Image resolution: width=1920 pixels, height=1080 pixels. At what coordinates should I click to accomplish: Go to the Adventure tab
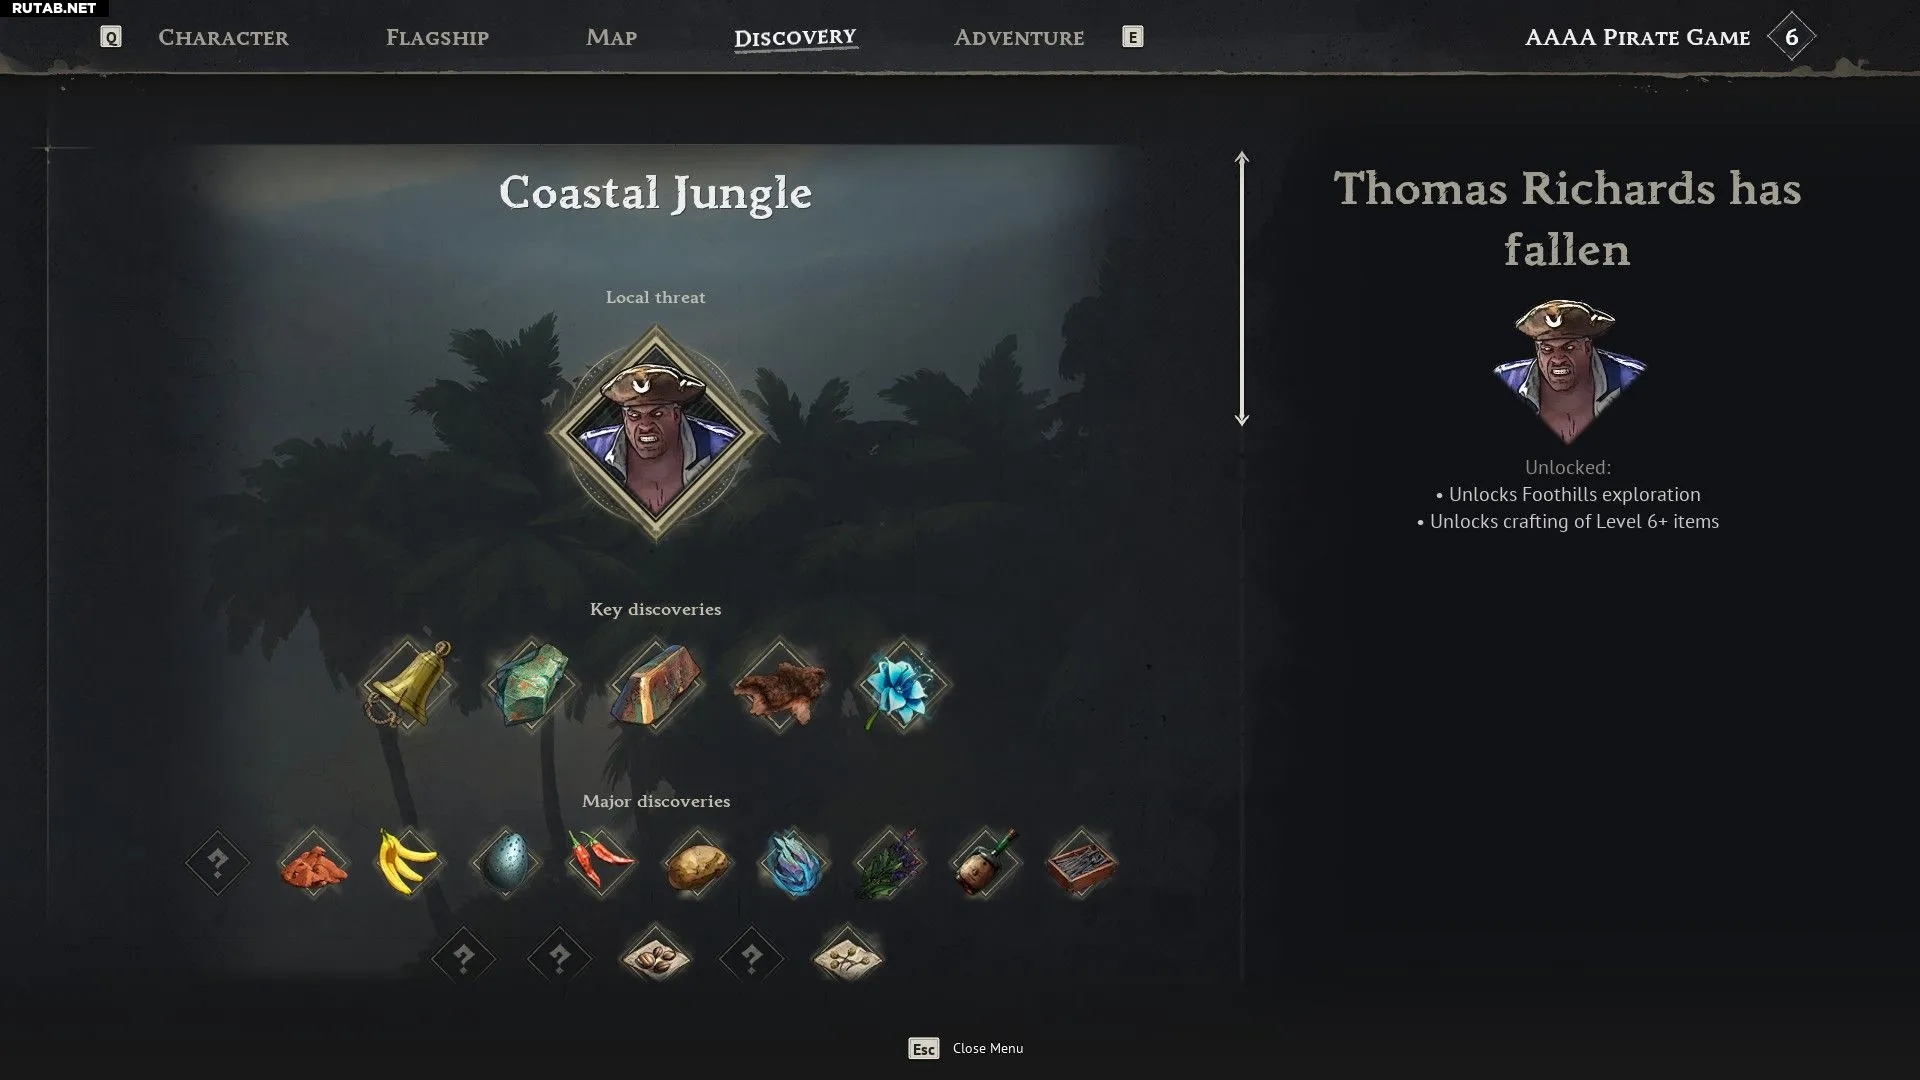click(1019, 38)
